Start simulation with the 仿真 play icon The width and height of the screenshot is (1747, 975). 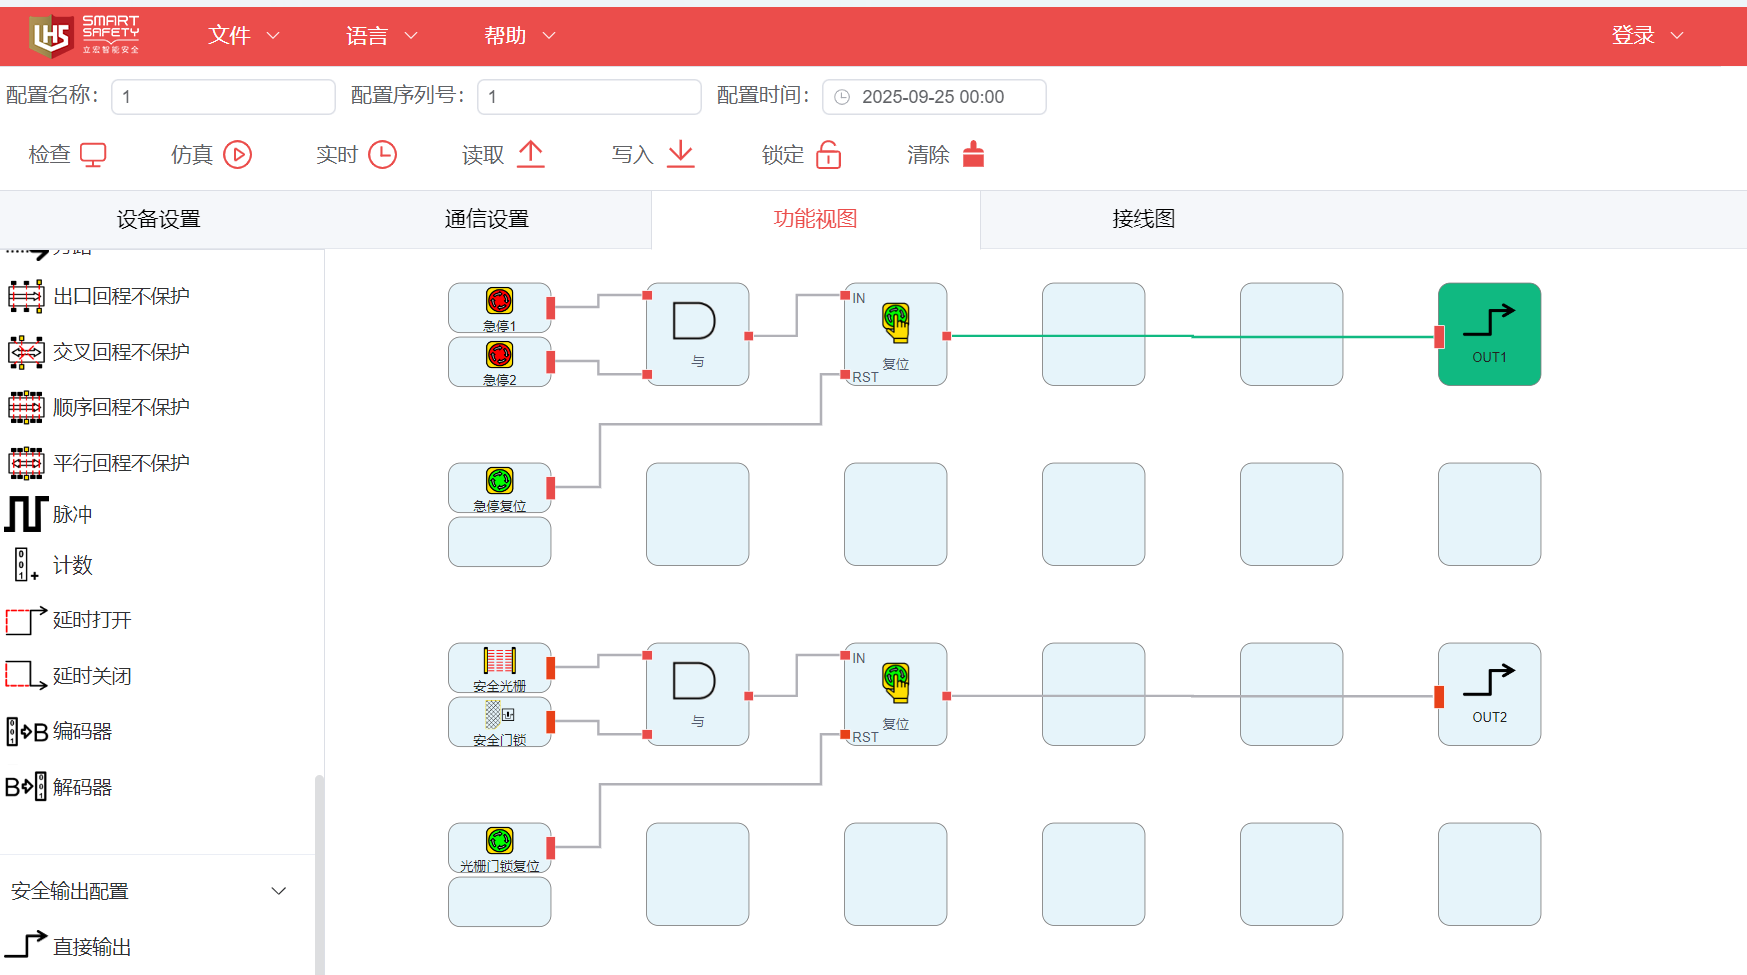pyautogui.click(x=237, y=155)
